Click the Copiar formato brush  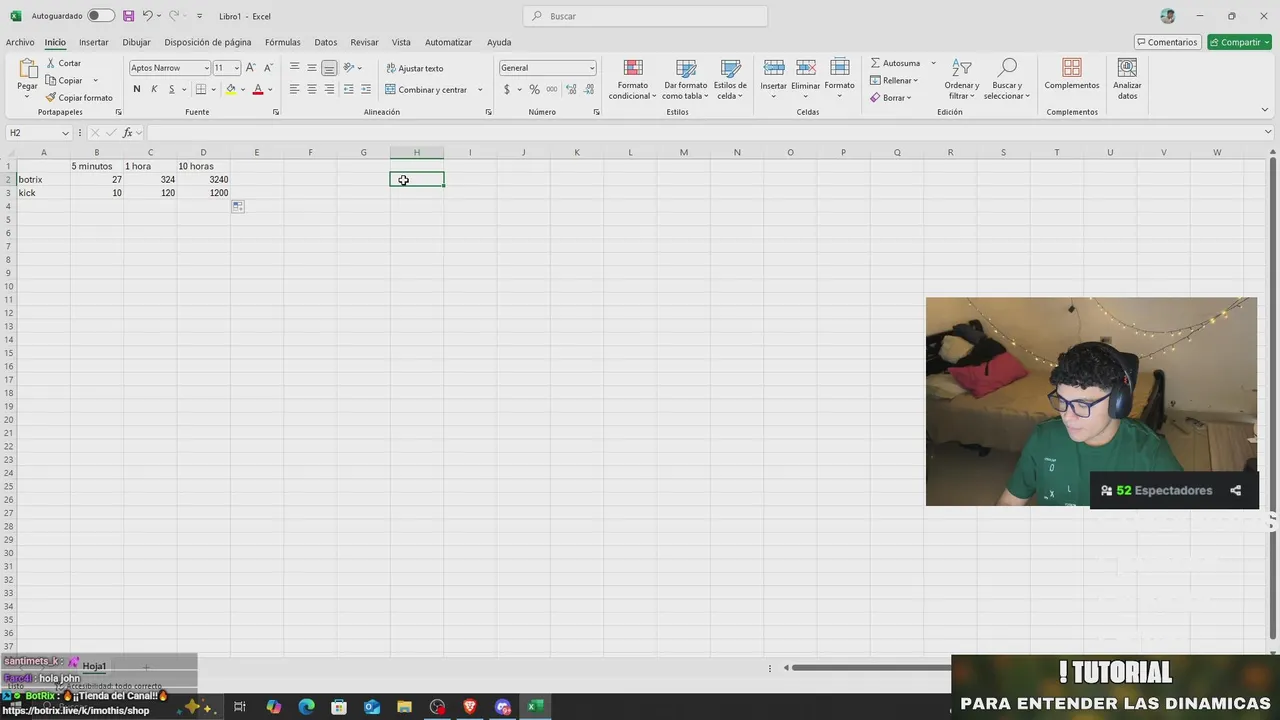(x=78, y=98)
